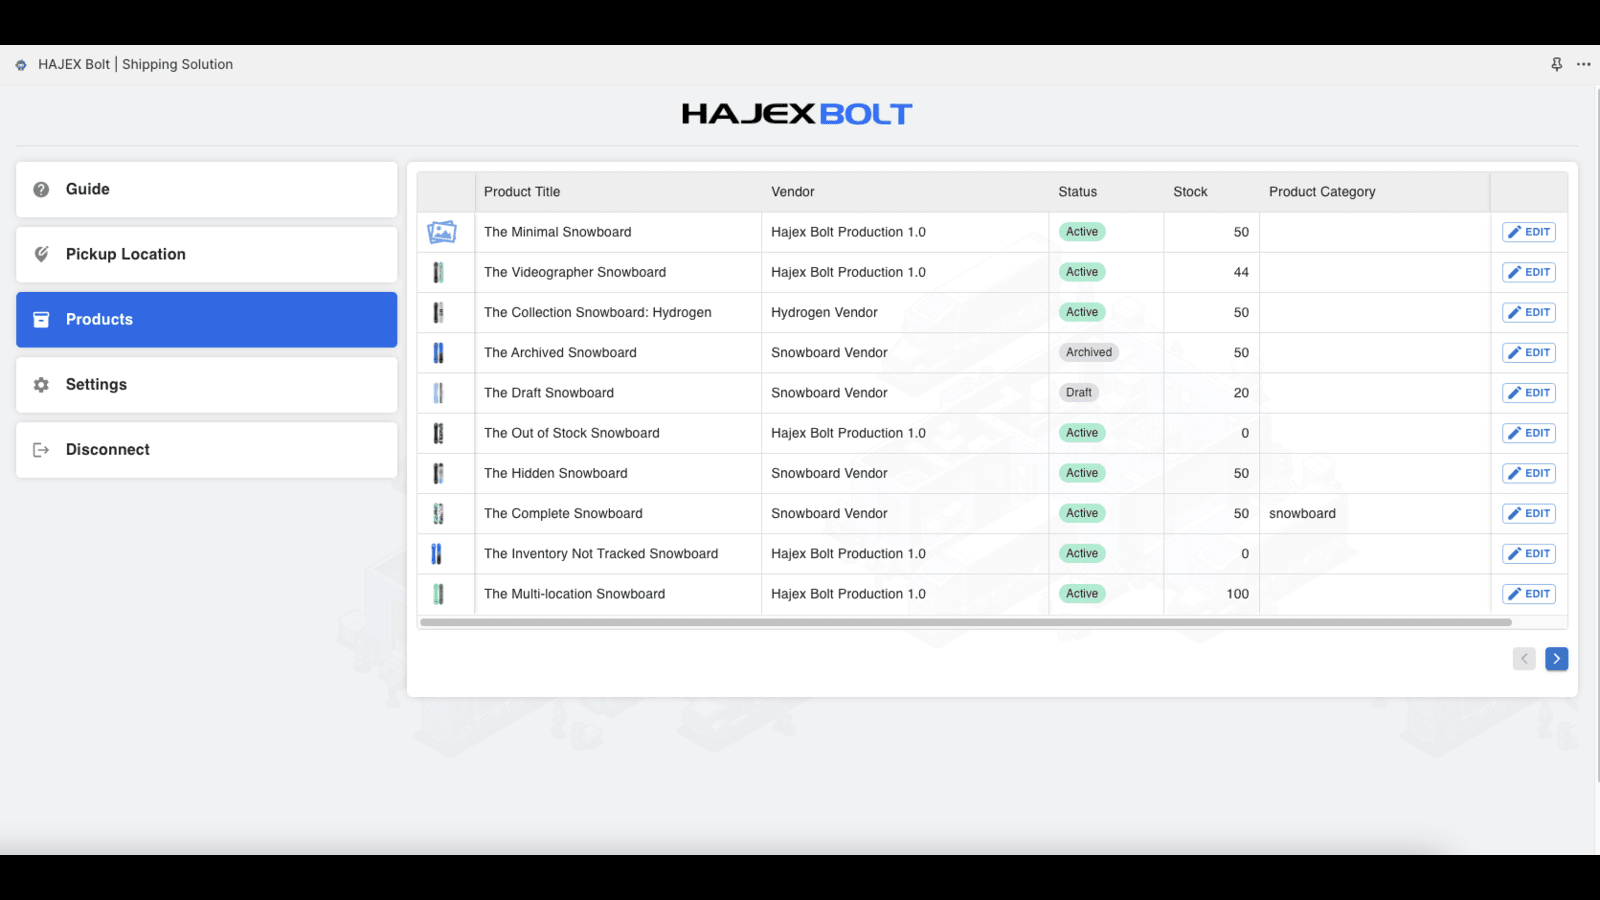Click the Disconnect logout arrow icon
The image size is (1600, 900).
[x=41, y=450]
